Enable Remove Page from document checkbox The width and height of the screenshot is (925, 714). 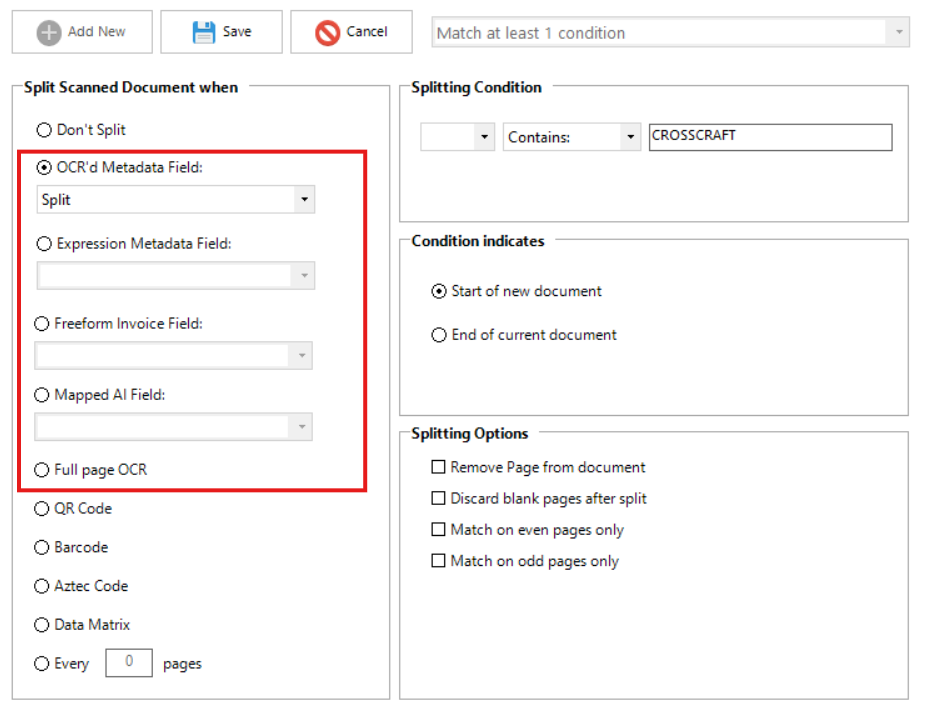coord(438,467)
